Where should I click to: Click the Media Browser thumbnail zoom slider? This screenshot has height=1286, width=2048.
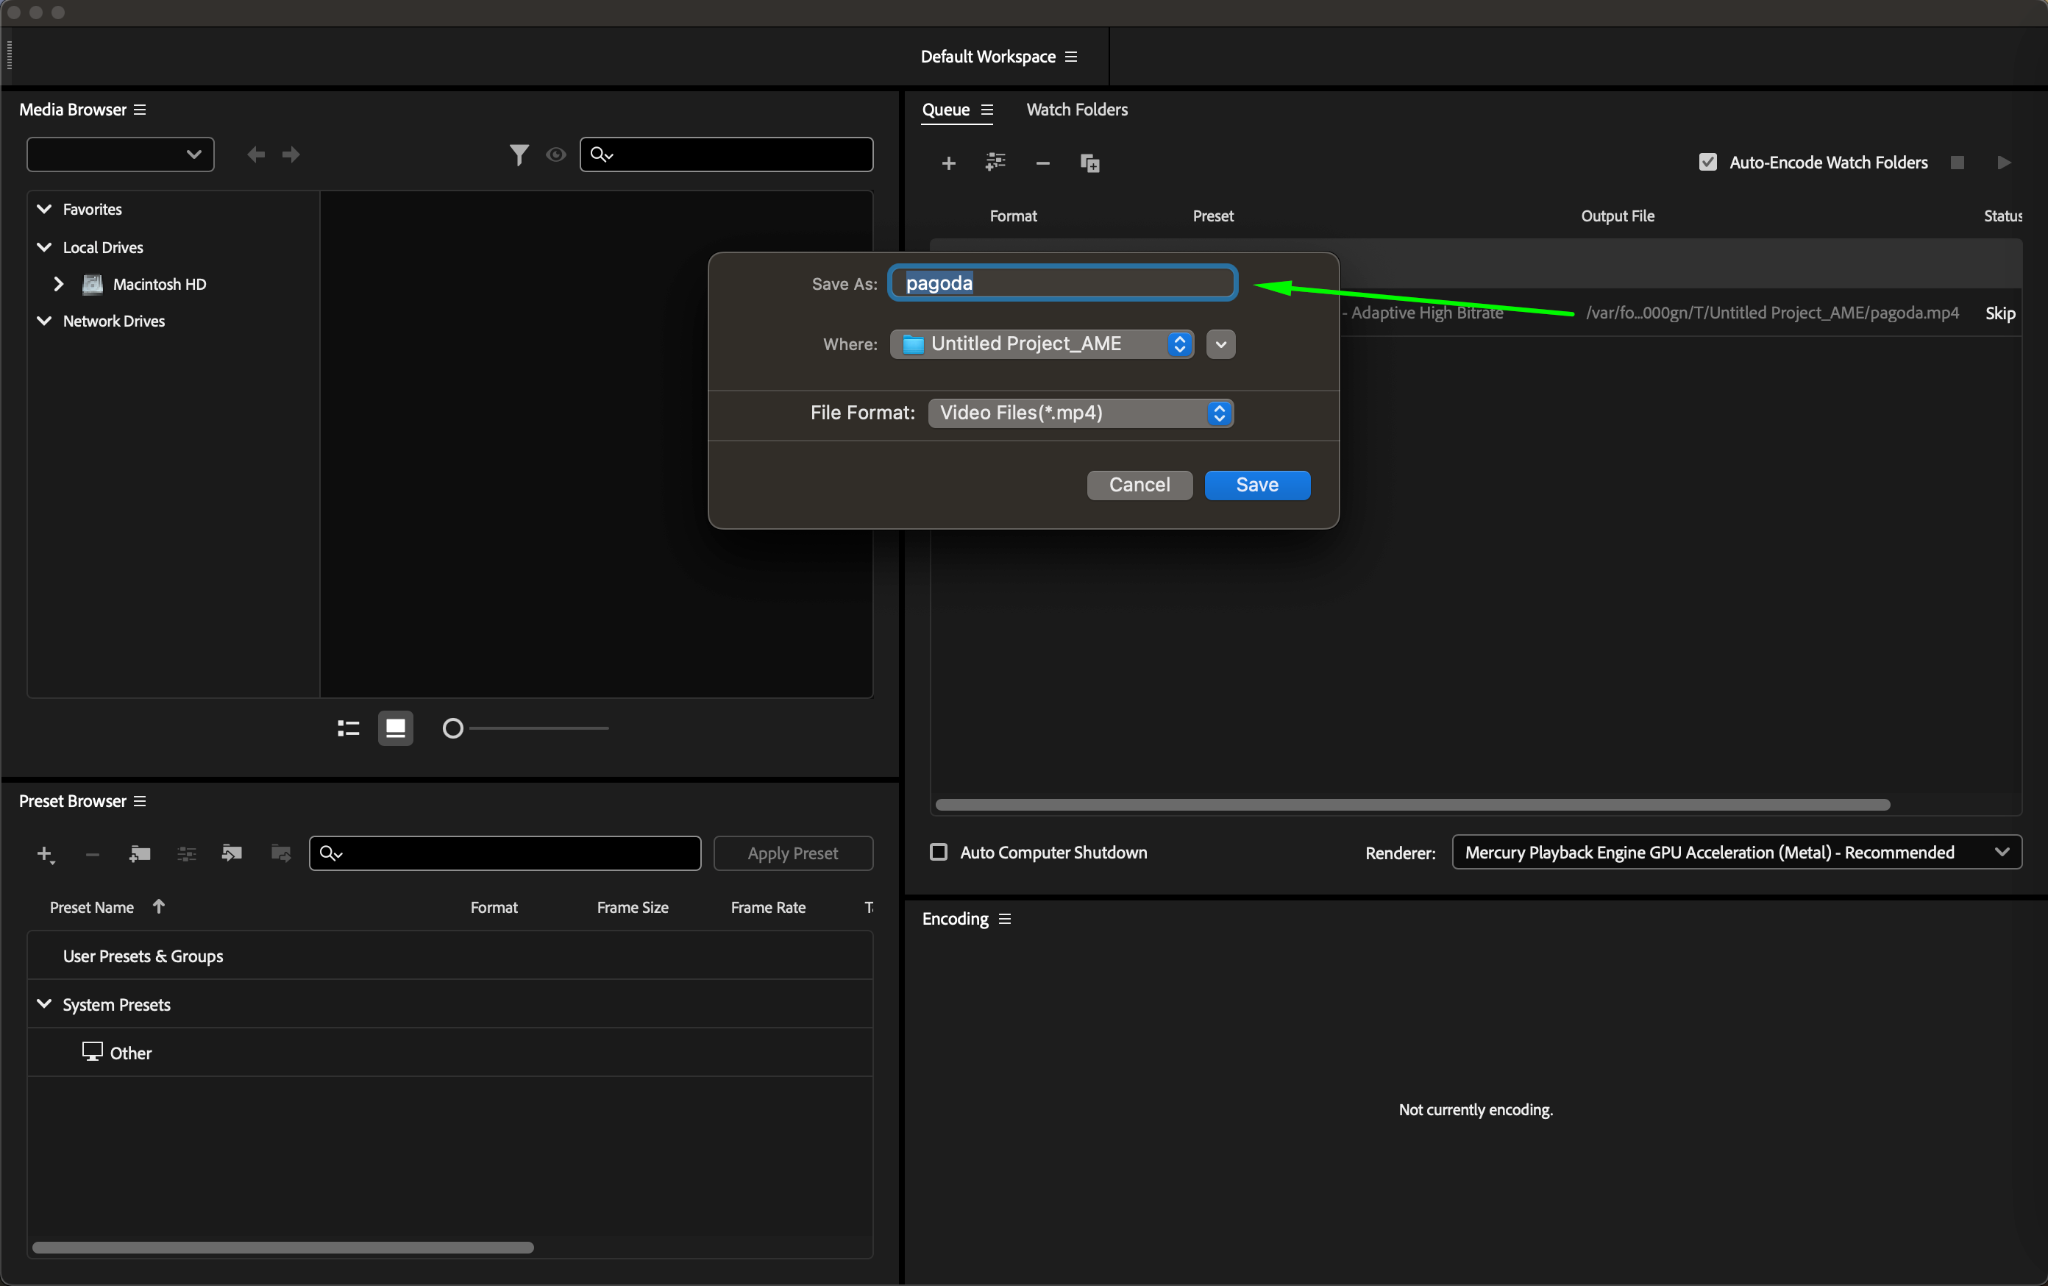[453, 728]
